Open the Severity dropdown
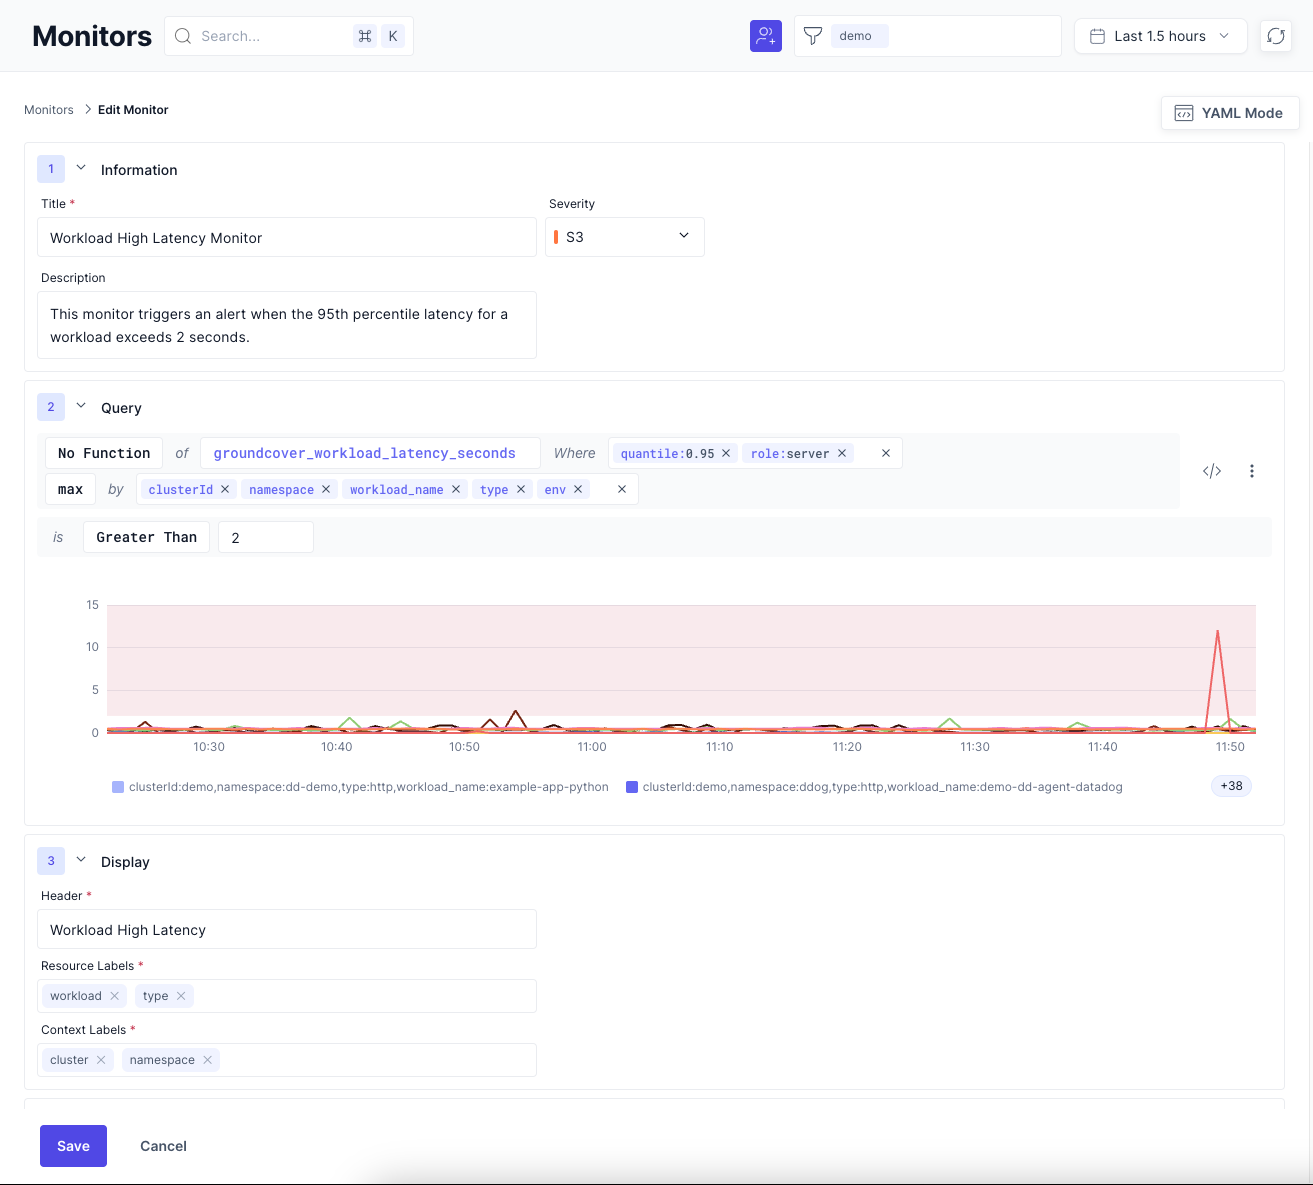The height and width of the screenshot is (1185, 1313). pyautogui.click(x=624, y=237)
